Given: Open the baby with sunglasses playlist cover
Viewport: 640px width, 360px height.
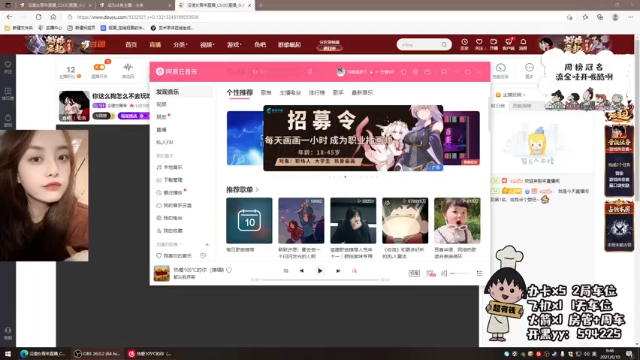Looking at the screenshot, I should [x=457, y=221].
